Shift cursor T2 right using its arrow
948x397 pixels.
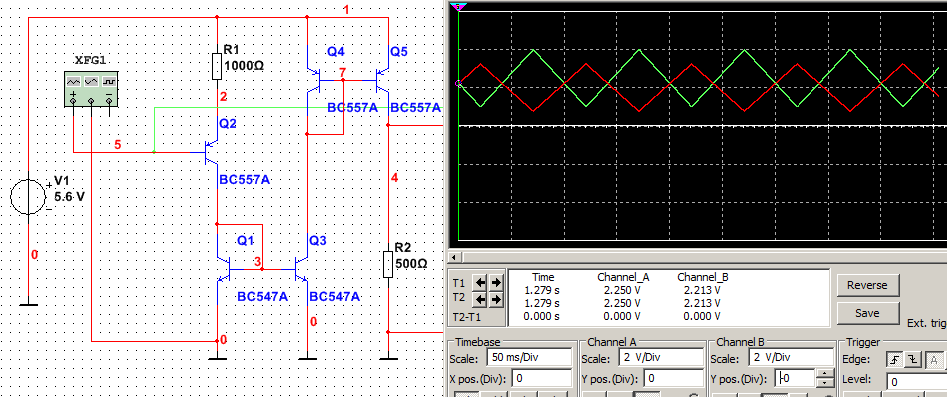496,299
